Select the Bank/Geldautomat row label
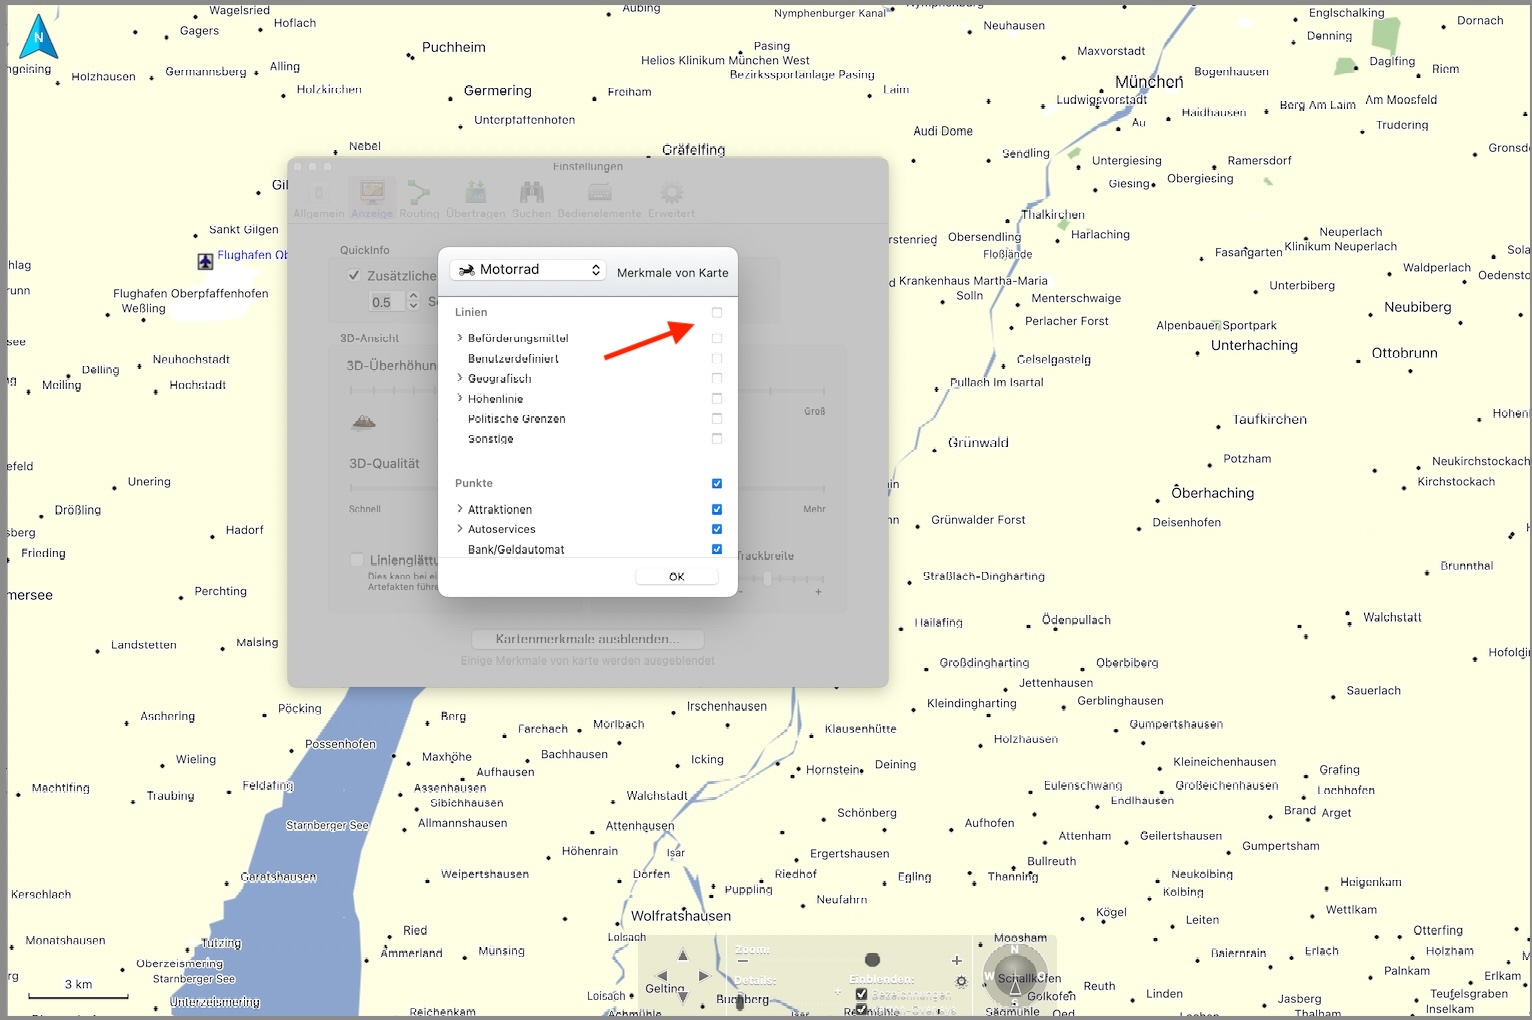 516,550
